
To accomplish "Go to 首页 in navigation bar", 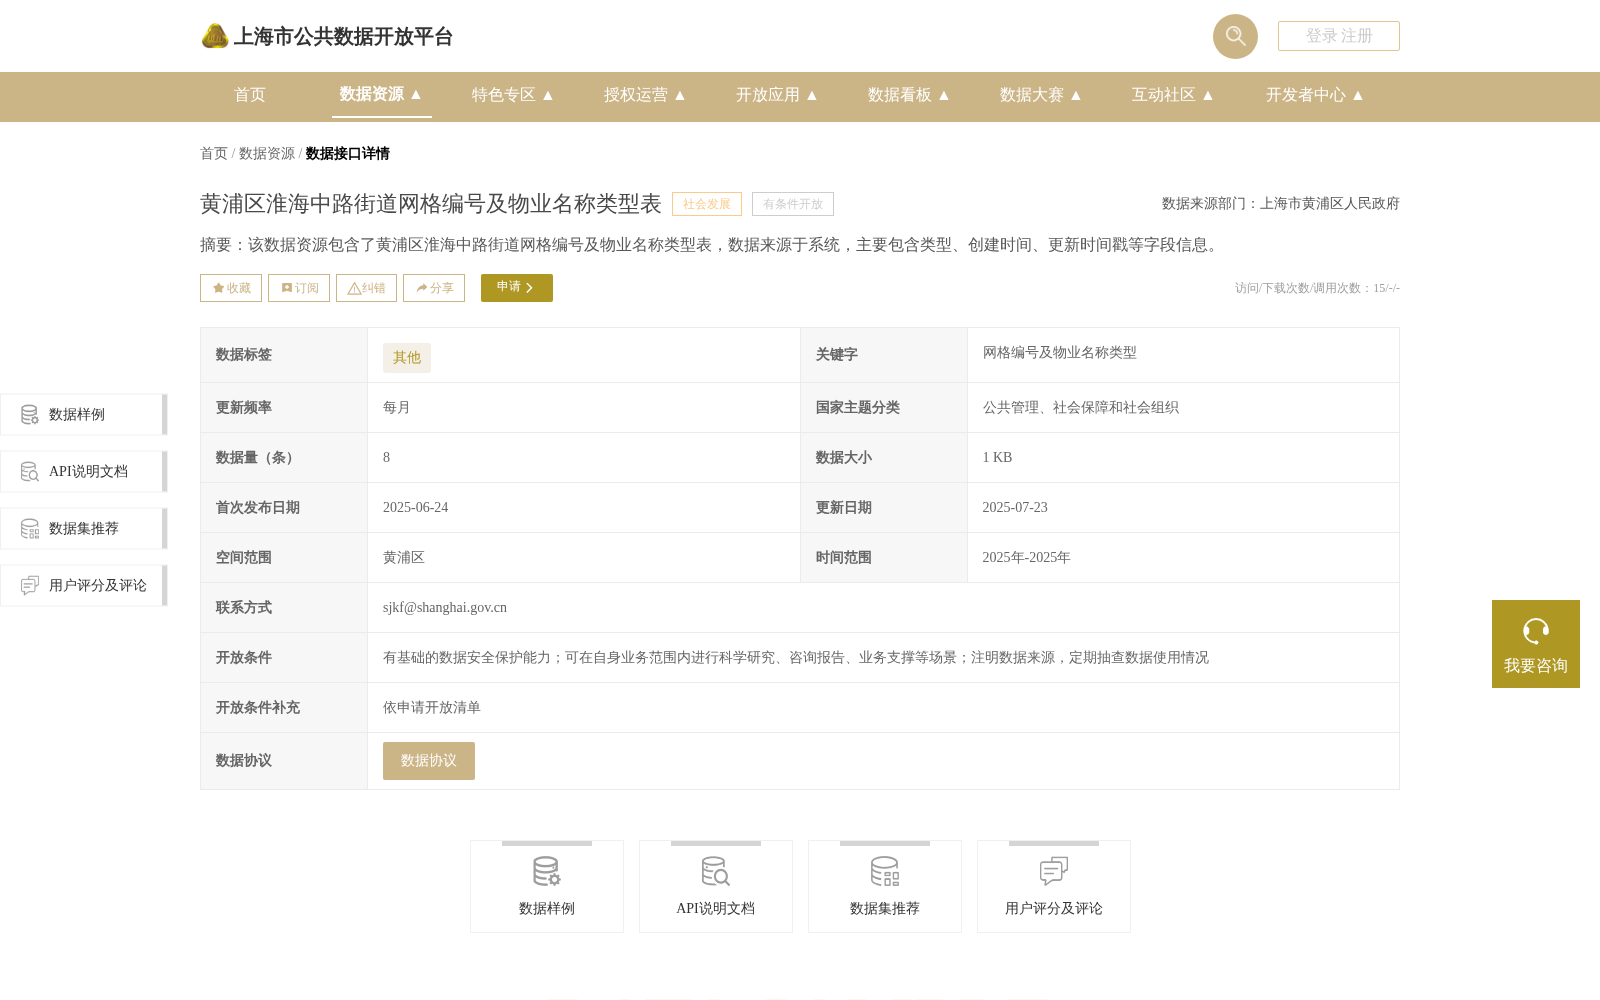I will pos(250,95).
